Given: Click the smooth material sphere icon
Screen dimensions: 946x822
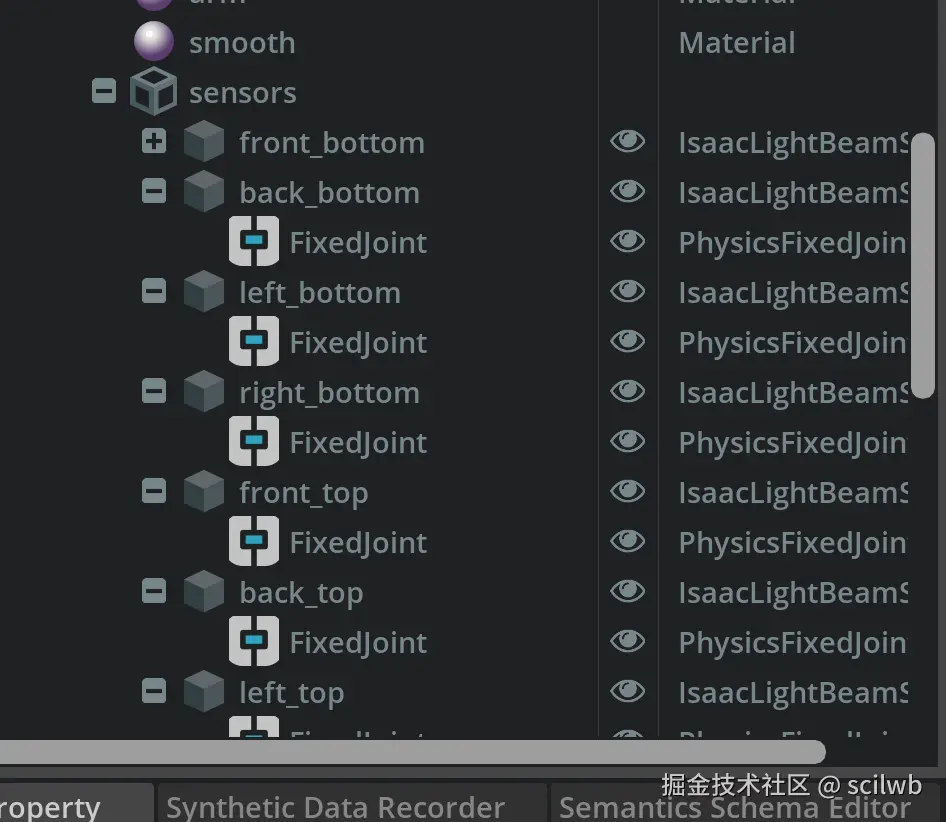Looking at the screenshot, I should [154, 43].
